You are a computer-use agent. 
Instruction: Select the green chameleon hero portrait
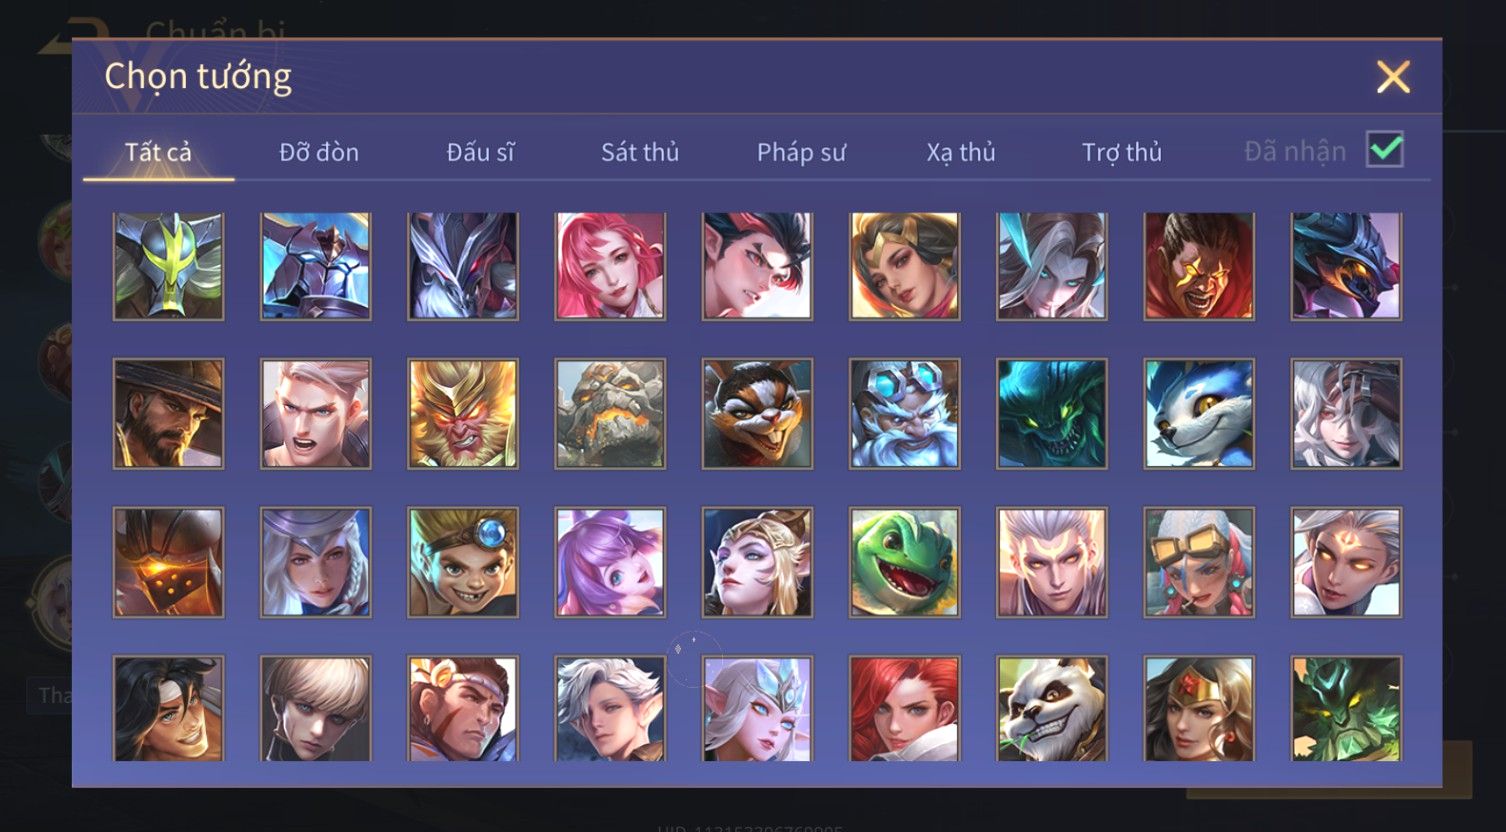[905, 562]
